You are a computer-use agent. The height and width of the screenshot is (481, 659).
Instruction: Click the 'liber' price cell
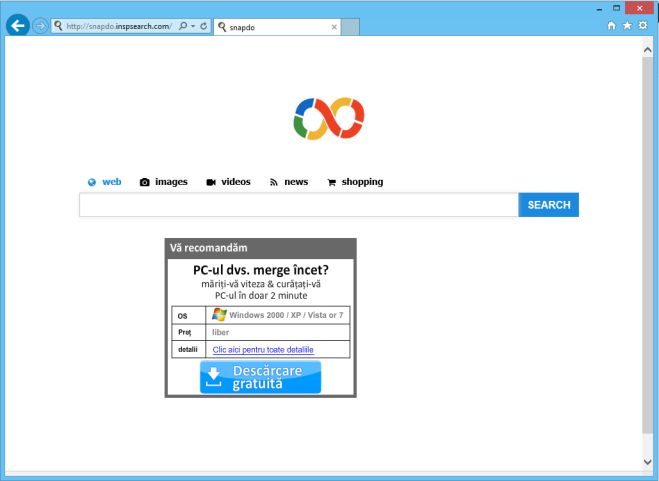[x=278, y=332]
